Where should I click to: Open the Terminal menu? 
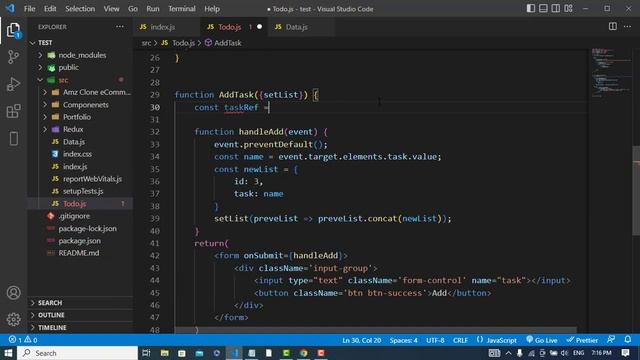182,9
